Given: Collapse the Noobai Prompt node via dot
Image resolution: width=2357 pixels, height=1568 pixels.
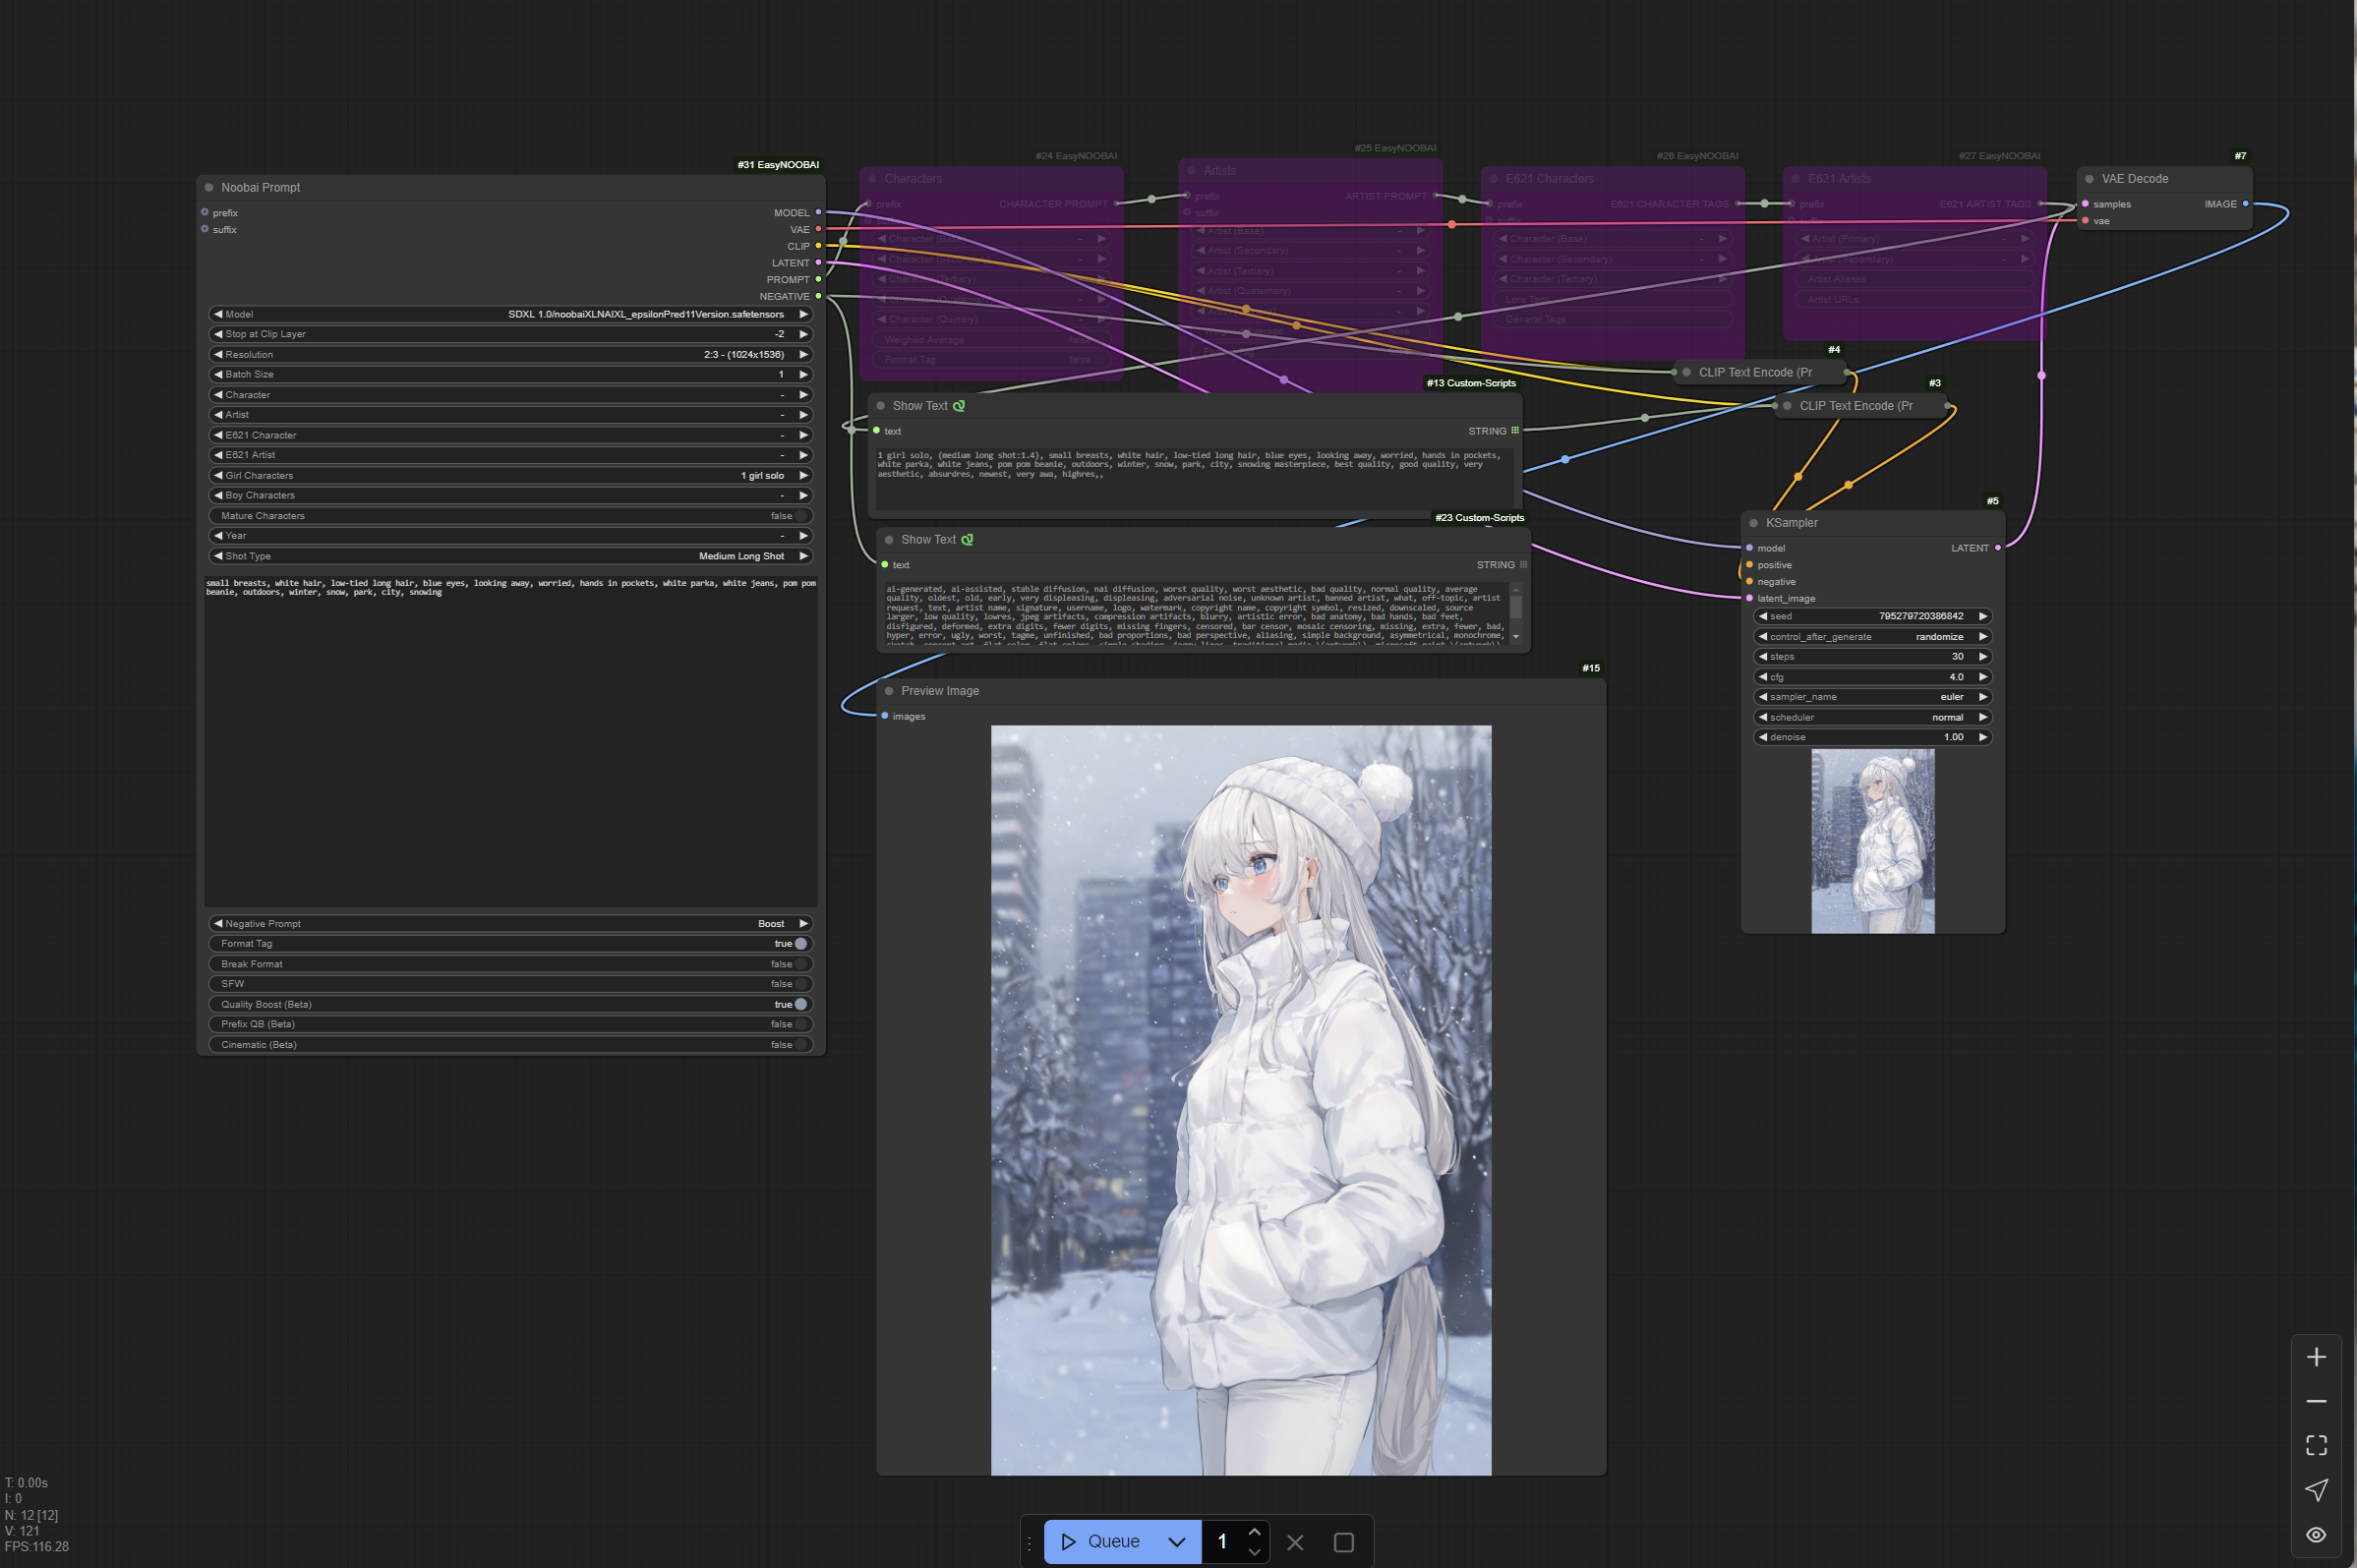Looking at the screenshot, I should [x=209, y=187].
